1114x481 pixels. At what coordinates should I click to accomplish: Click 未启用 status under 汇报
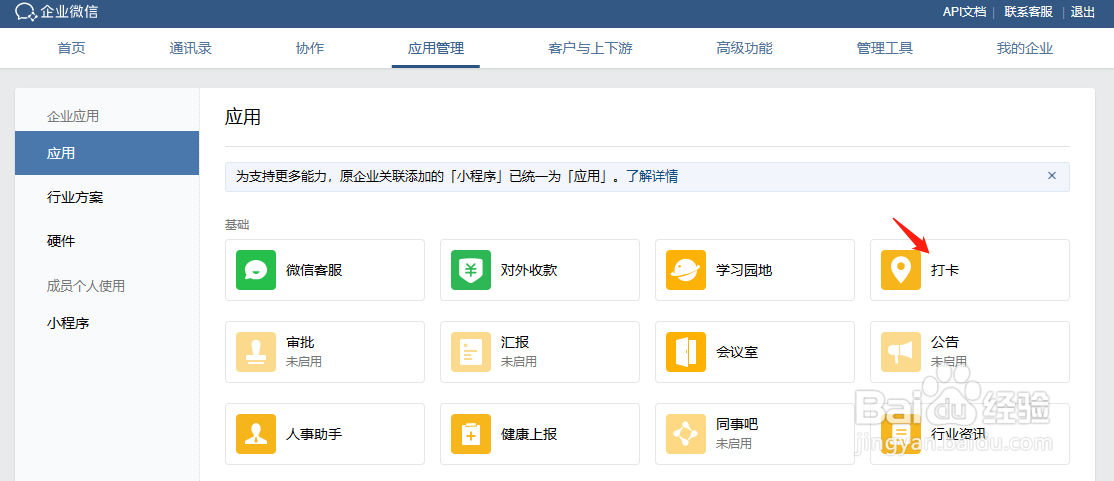[519, 362]
